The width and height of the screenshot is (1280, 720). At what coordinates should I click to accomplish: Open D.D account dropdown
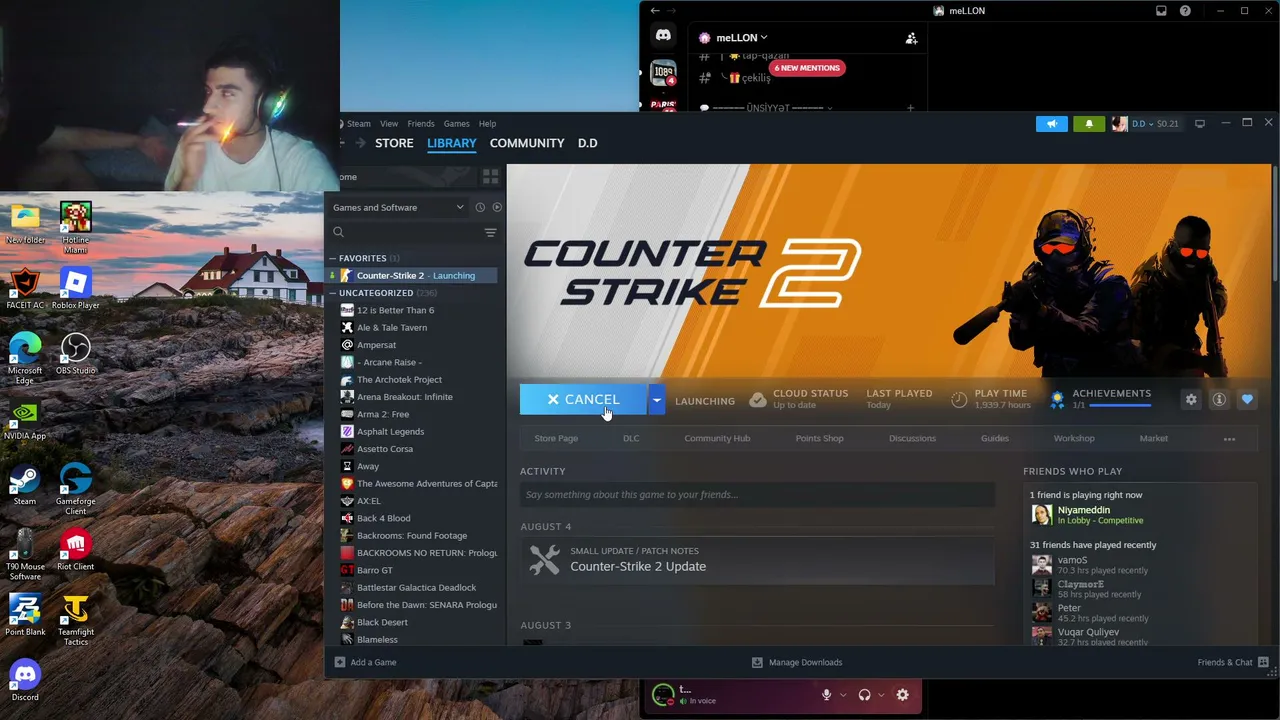[x=1145, y=124]
